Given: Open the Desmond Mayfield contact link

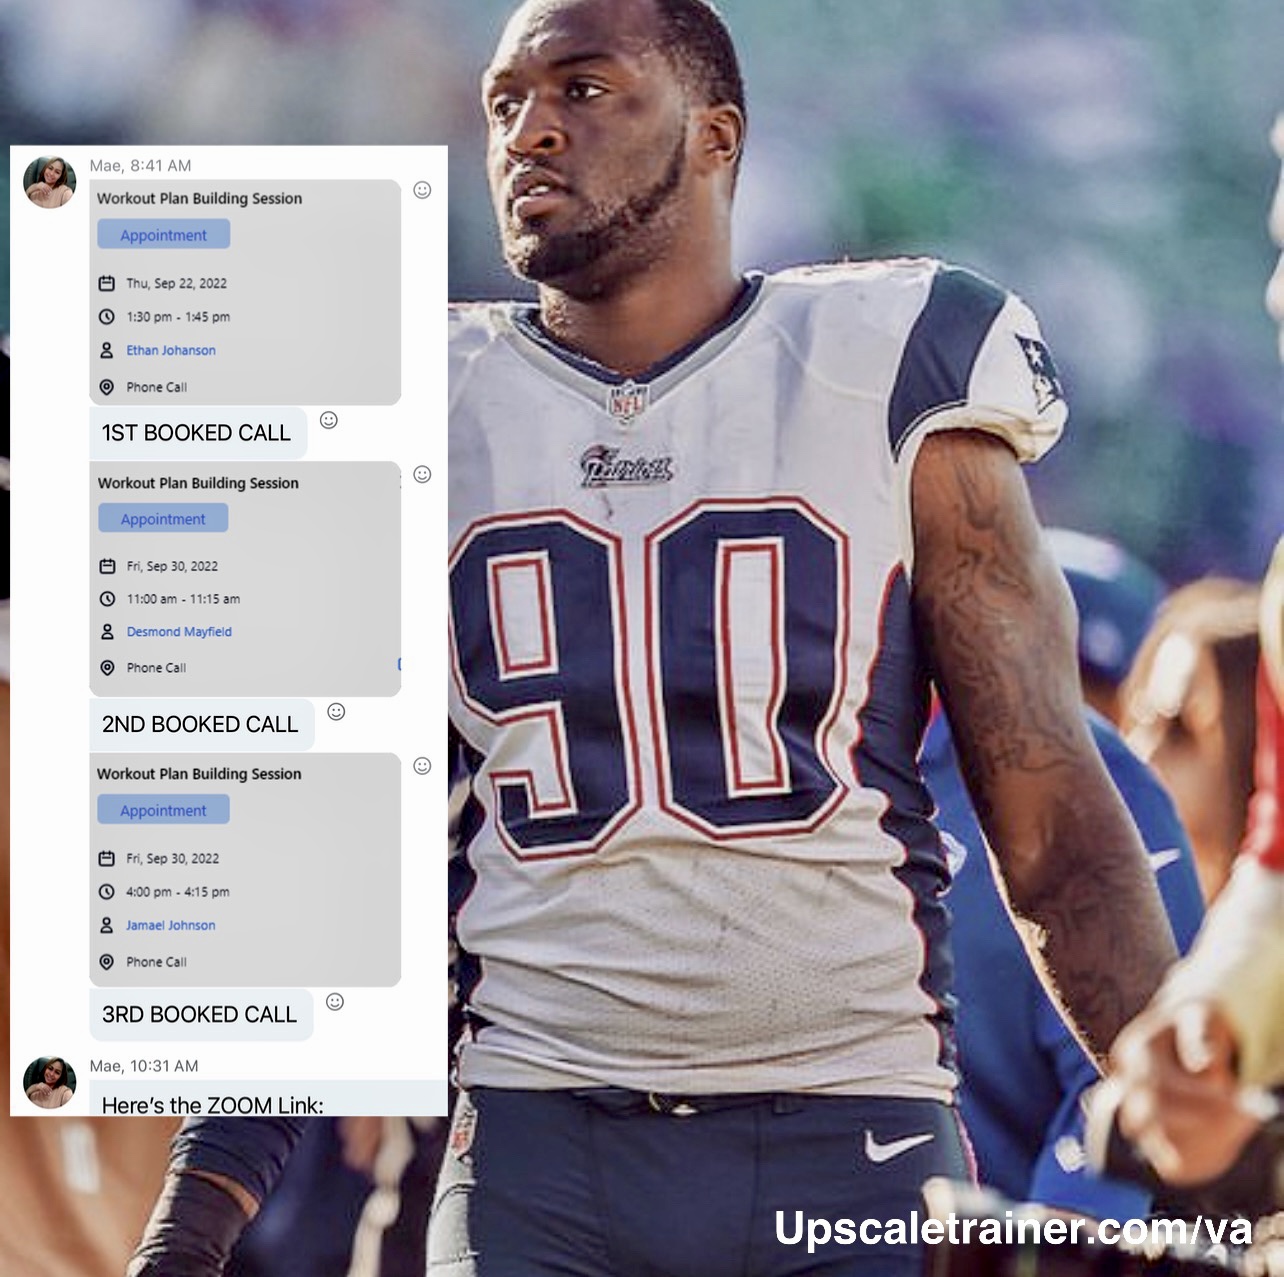Looking at the screenshot, I should tap(179, 632).
